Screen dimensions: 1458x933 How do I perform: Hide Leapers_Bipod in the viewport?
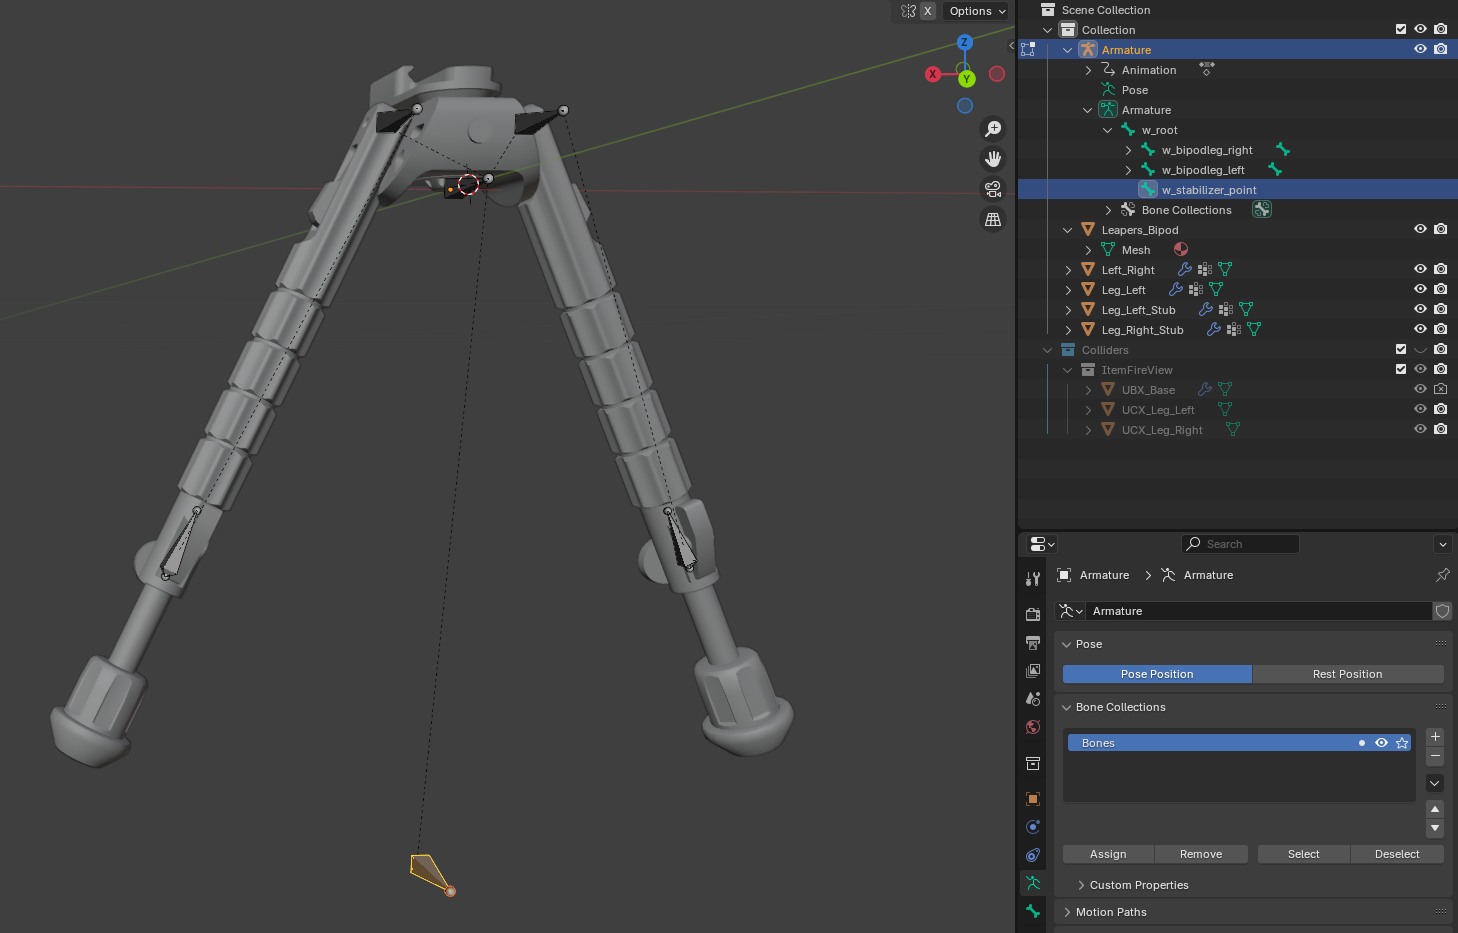point(1420,229)
